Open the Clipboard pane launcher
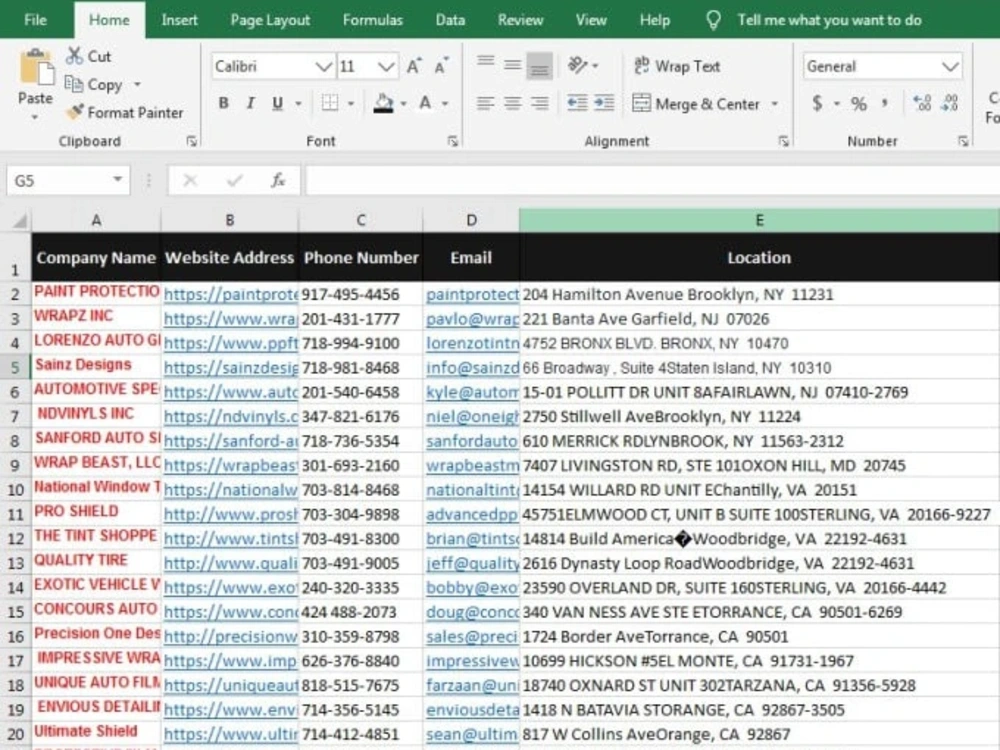The height and width of the screenshot is (750, 1000). tap(191, 141)
